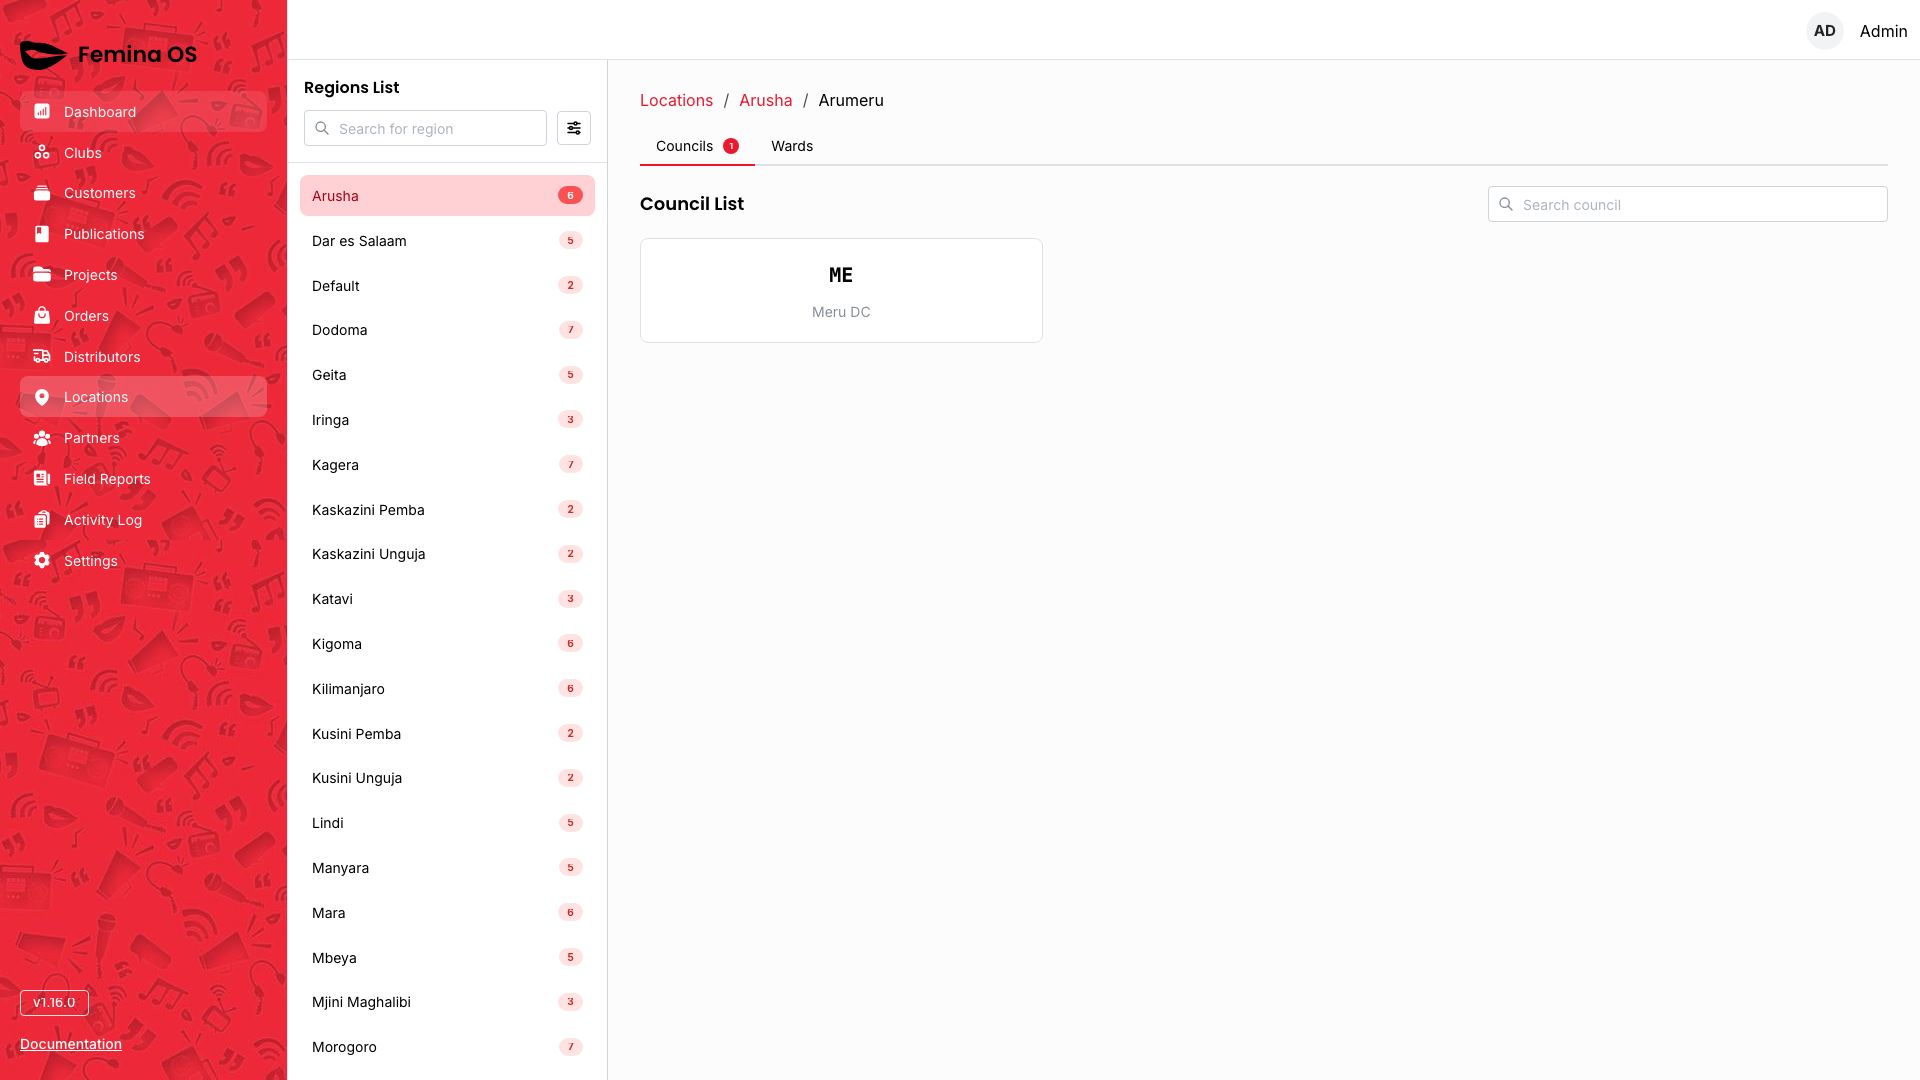Click the Arusha count badge showing 6
Image resolution: width=1920 pixels, height=1080 pixels.
(570, 195)
